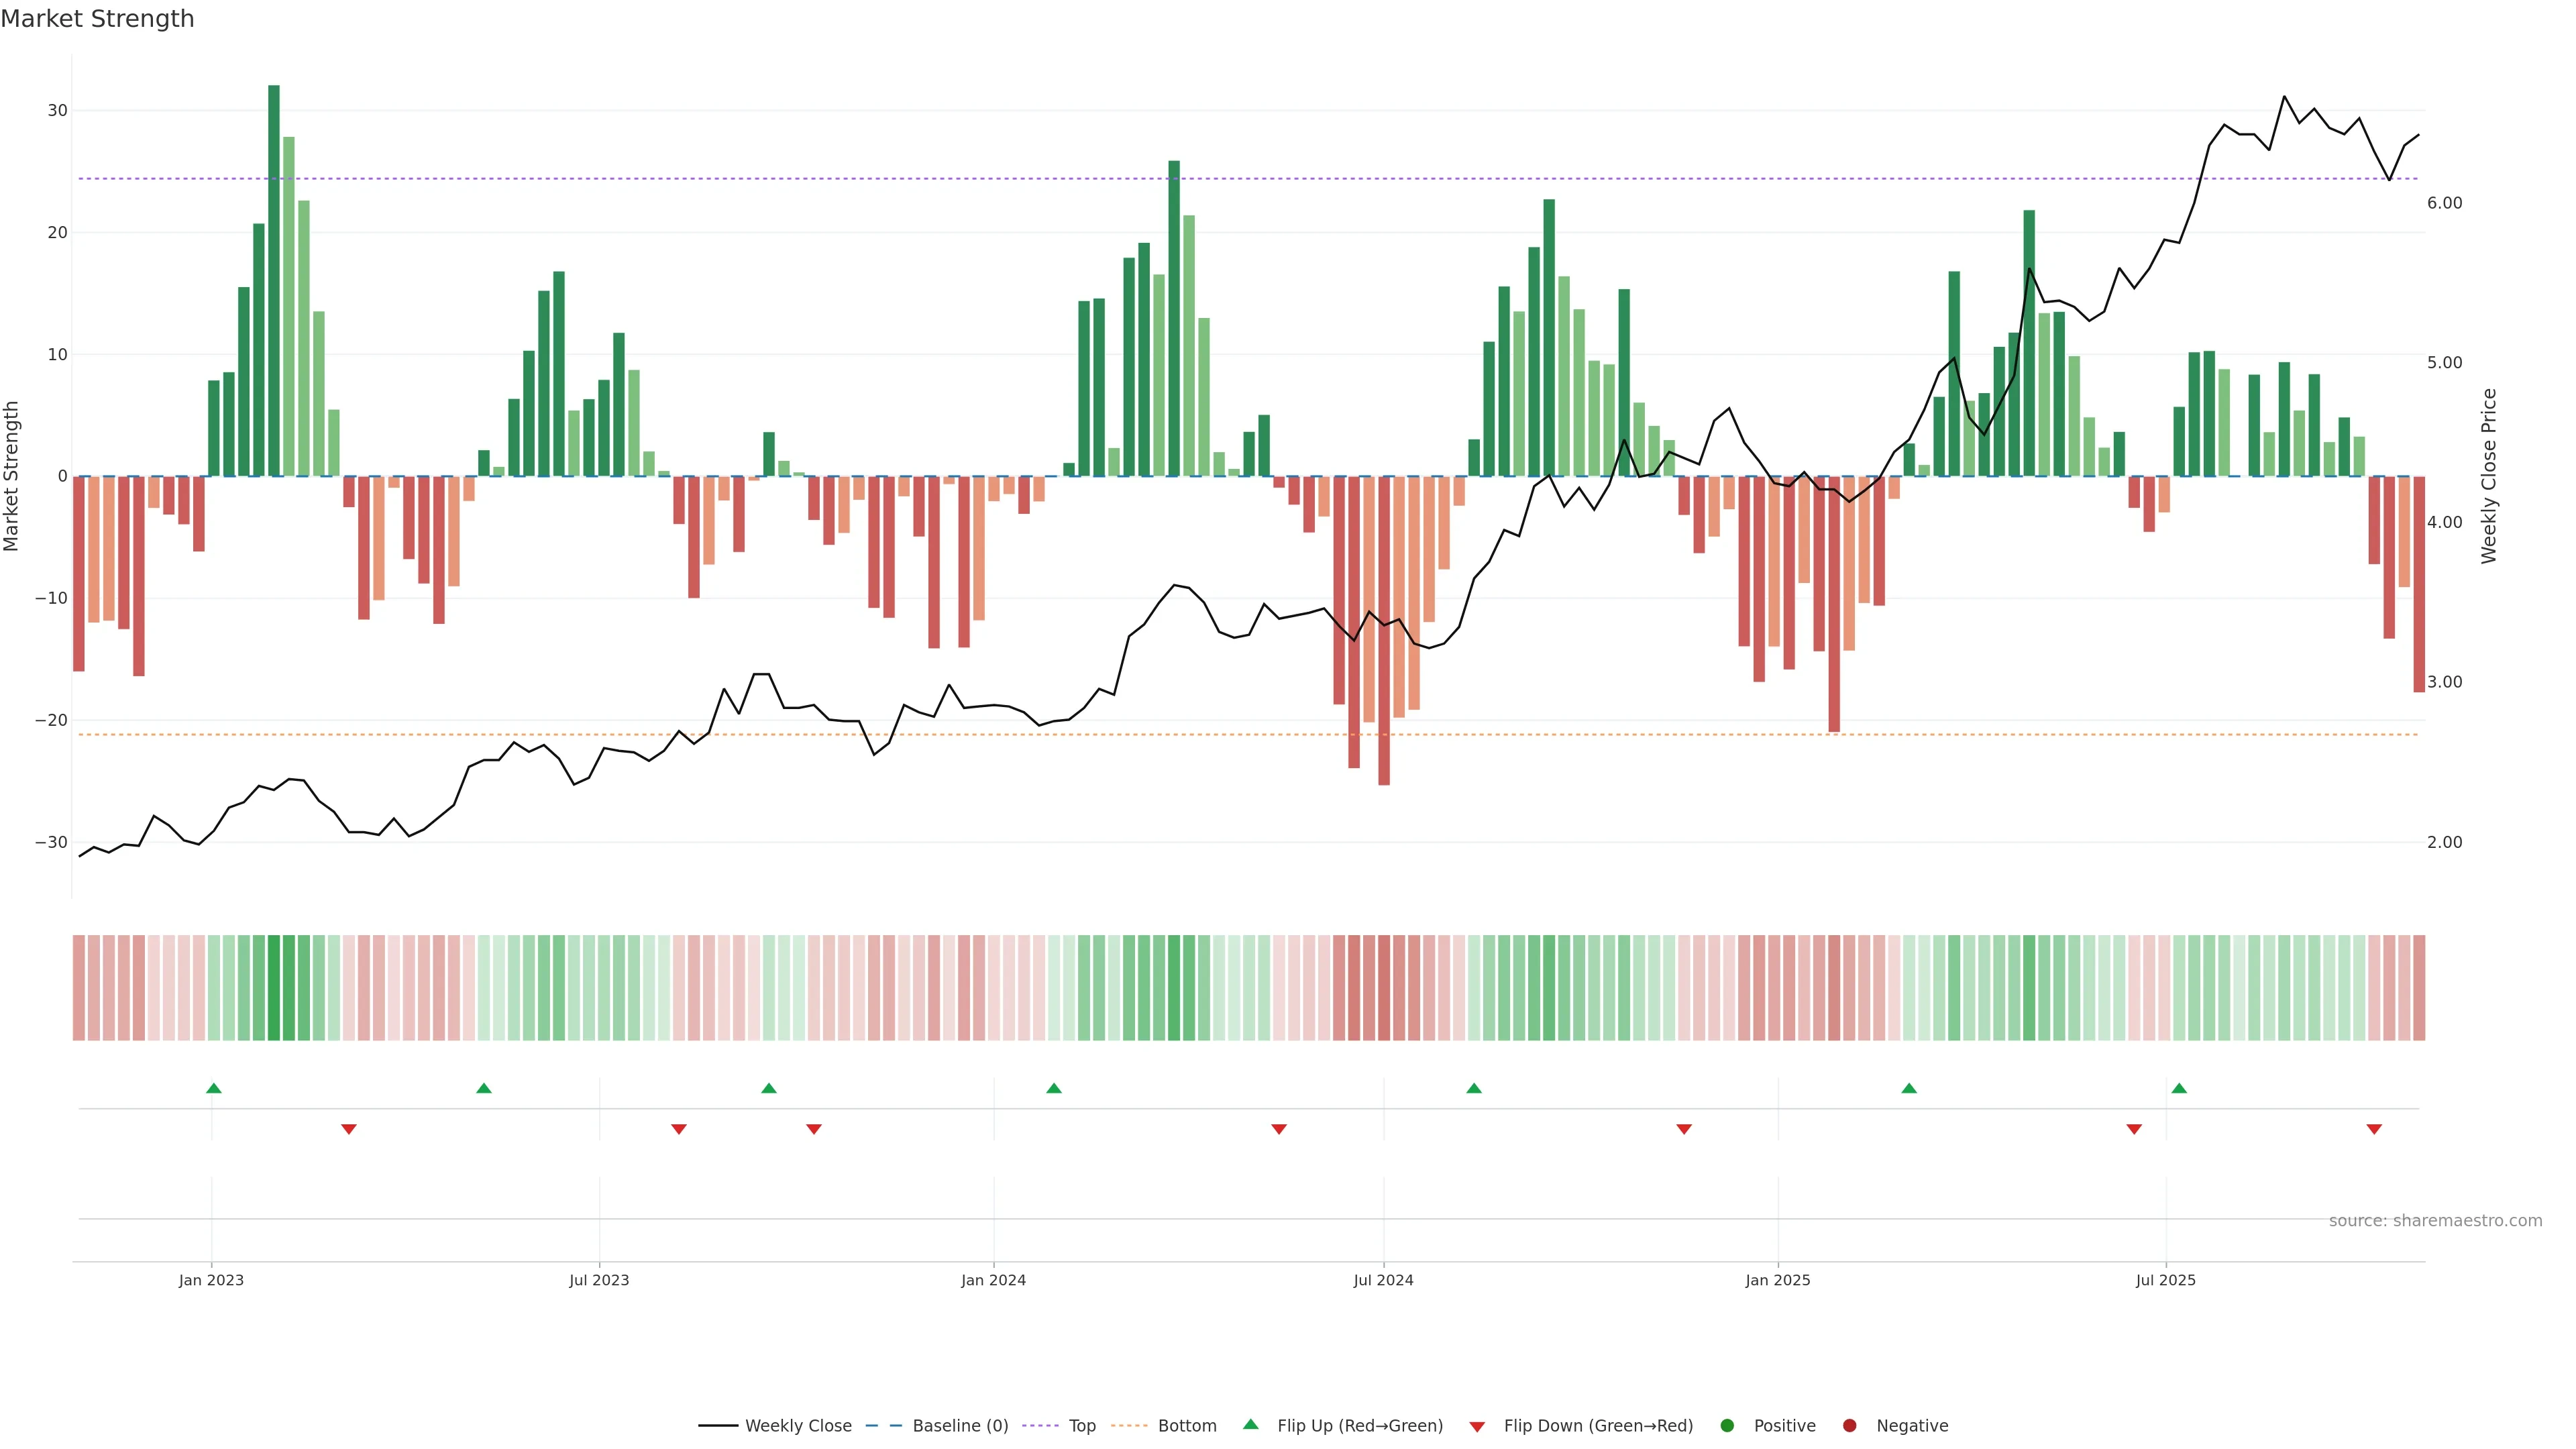
Task: Click the green flip-up triangle after Jan 2024
Action: pos(1054,1088)
